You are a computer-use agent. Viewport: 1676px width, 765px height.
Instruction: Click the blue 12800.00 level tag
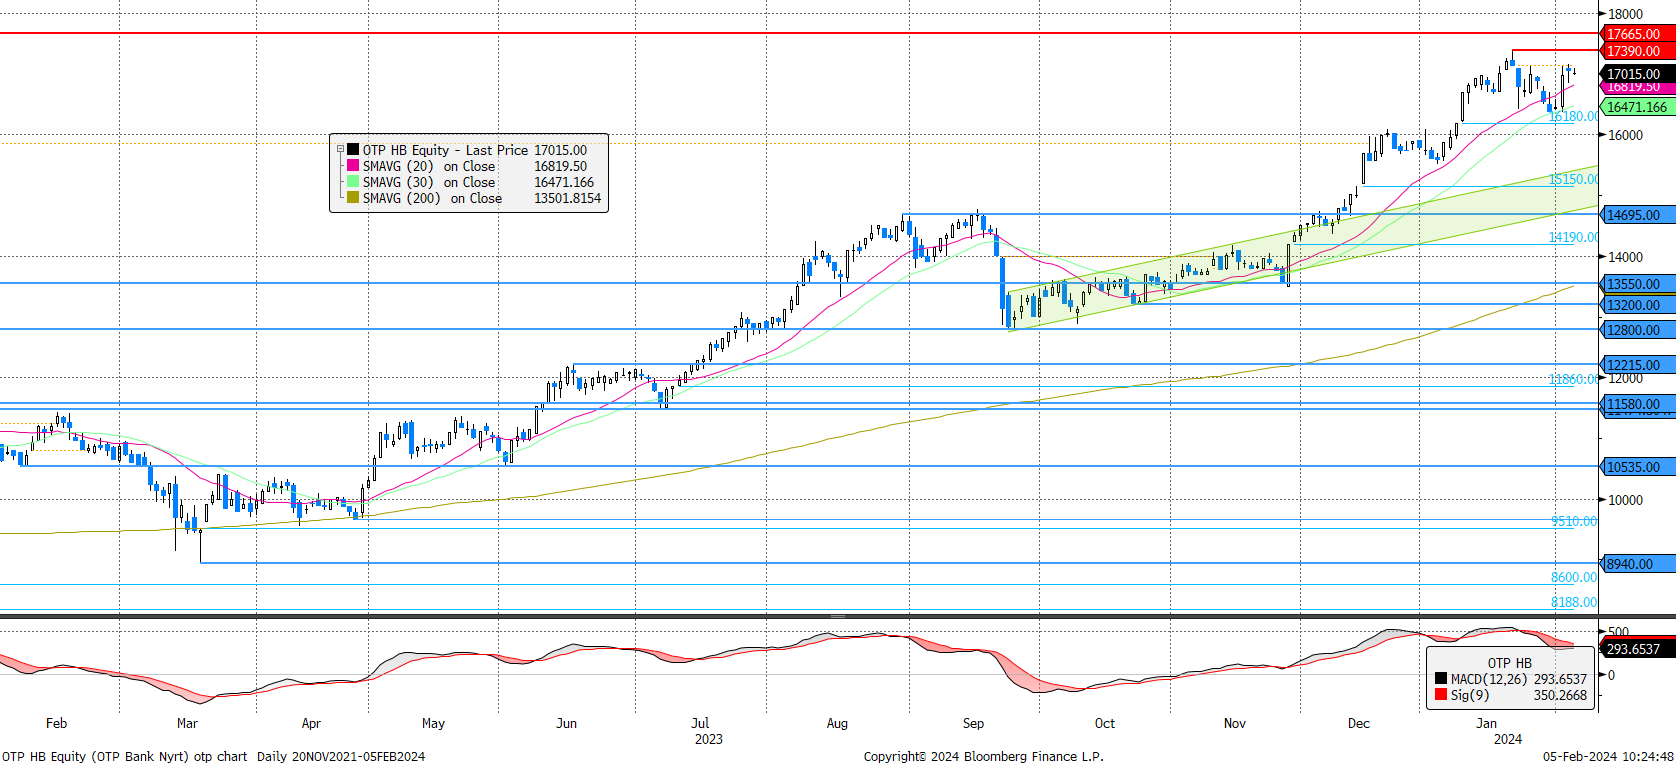tap(1638, 330)
